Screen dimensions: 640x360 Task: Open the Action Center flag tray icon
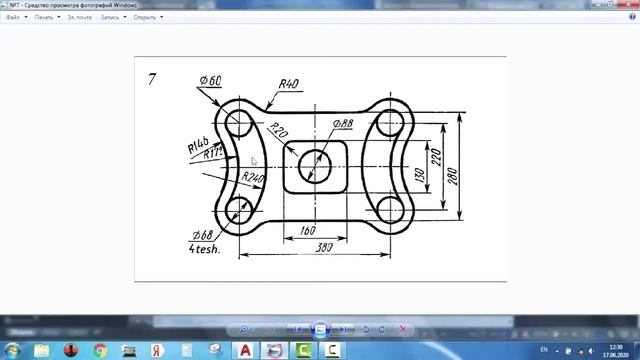568,351
